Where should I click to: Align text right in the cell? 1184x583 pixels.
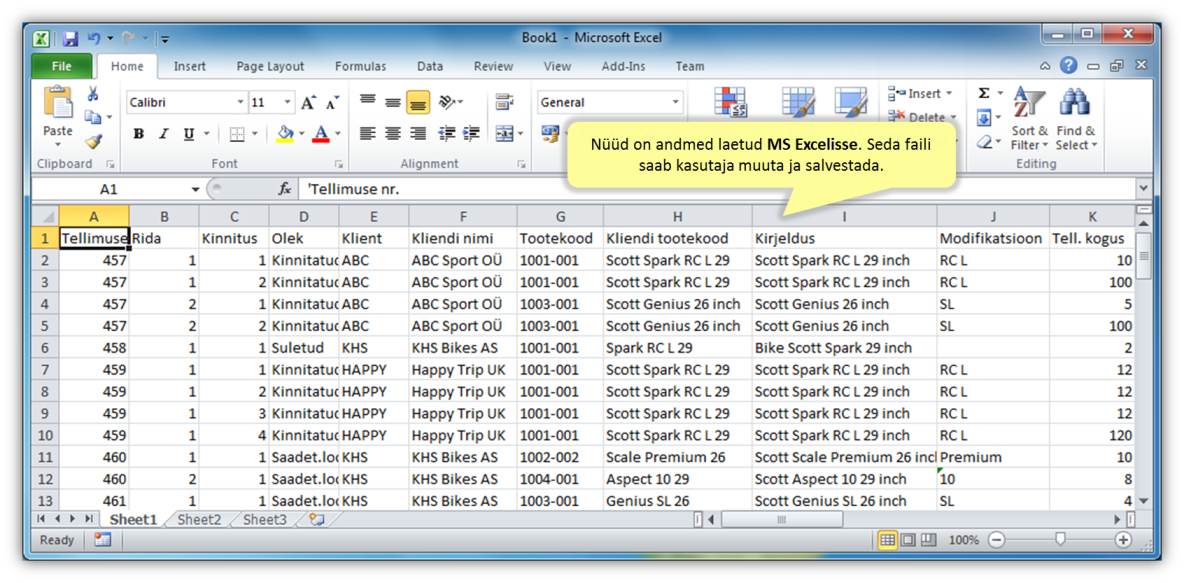click(x=418, y=134)
